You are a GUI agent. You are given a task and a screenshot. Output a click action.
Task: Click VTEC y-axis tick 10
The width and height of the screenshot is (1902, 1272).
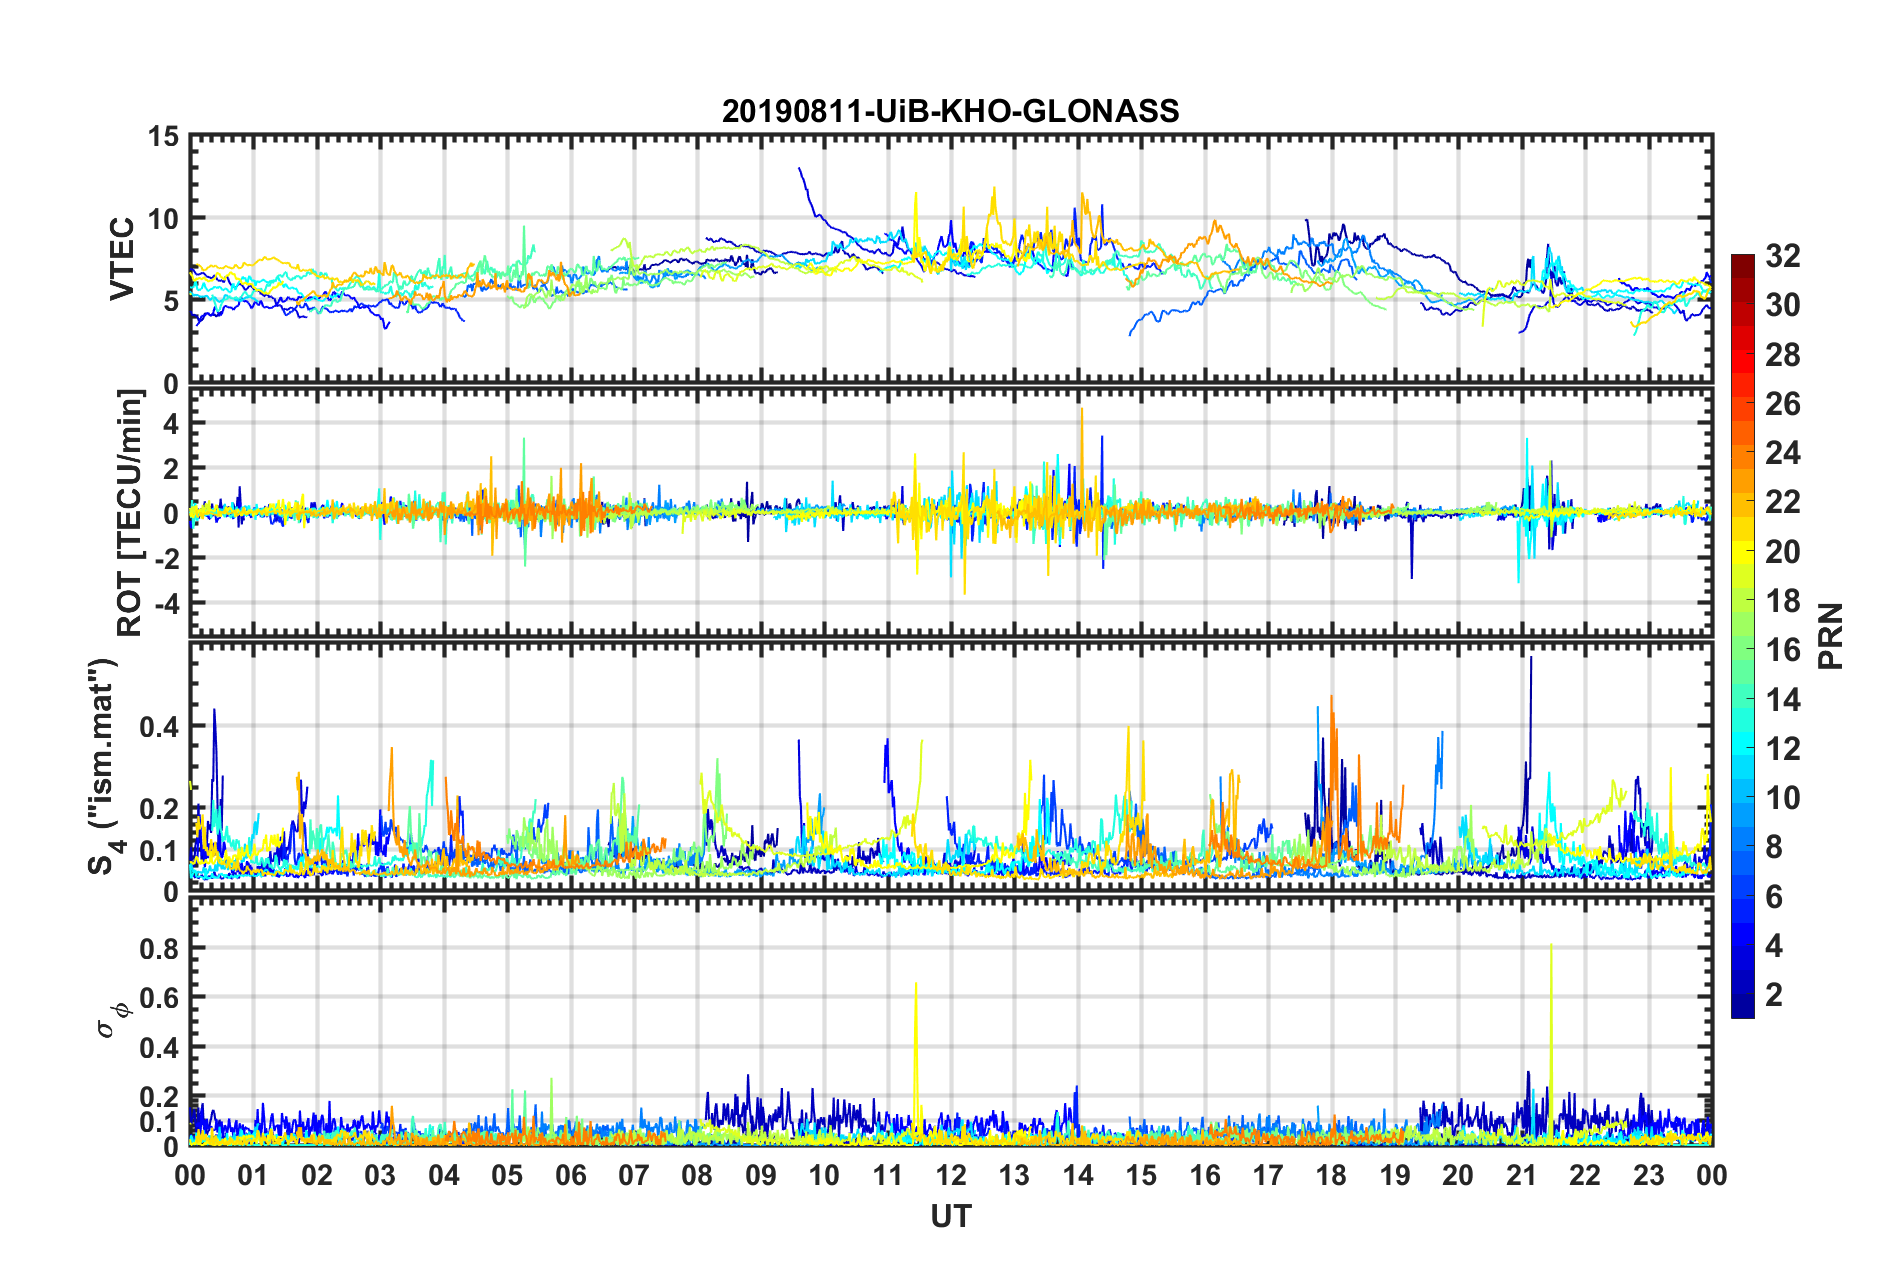pos(164,219)
